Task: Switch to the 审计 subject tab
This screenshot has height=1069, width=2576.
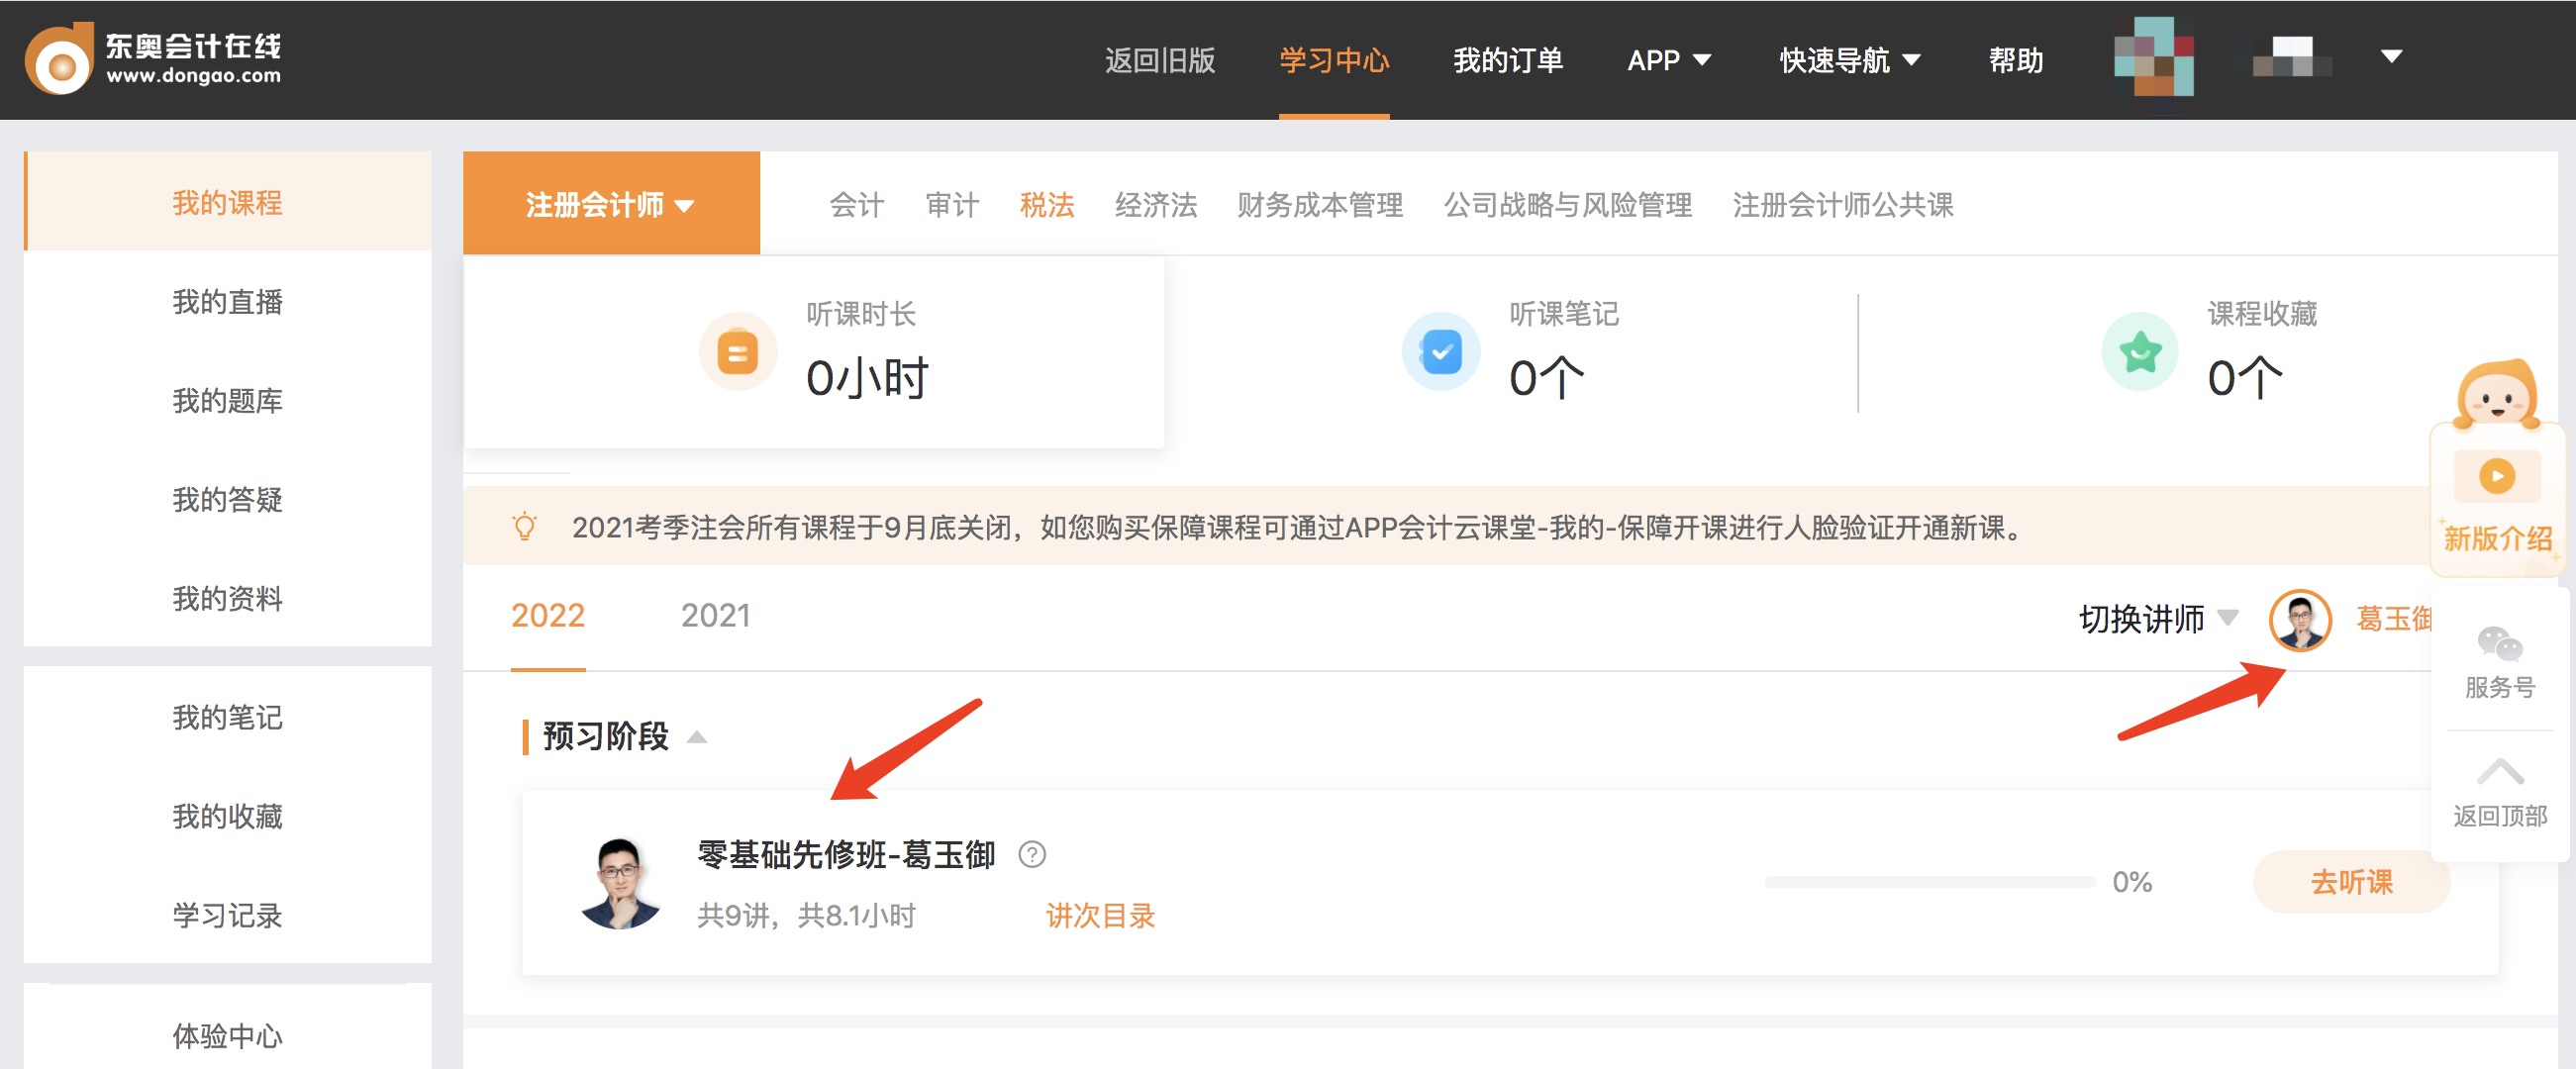Action: pos(950,205)
